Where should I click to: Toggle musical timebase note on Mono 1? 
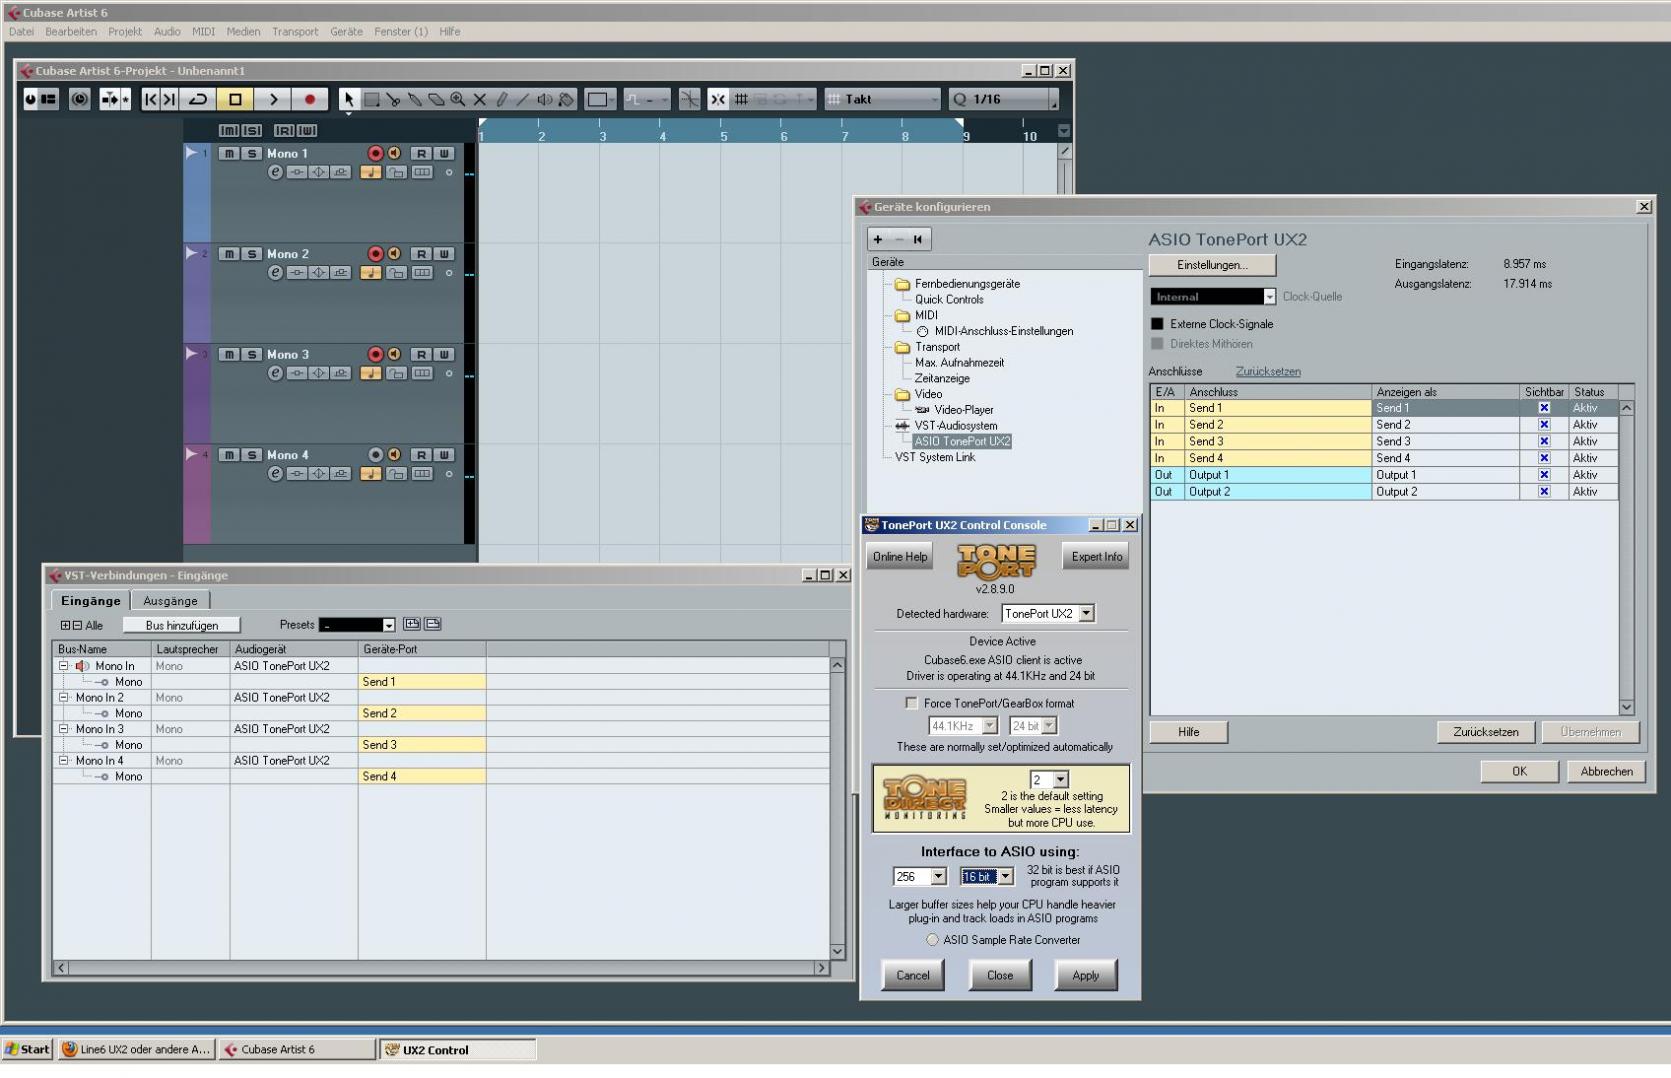coord(371,172)
